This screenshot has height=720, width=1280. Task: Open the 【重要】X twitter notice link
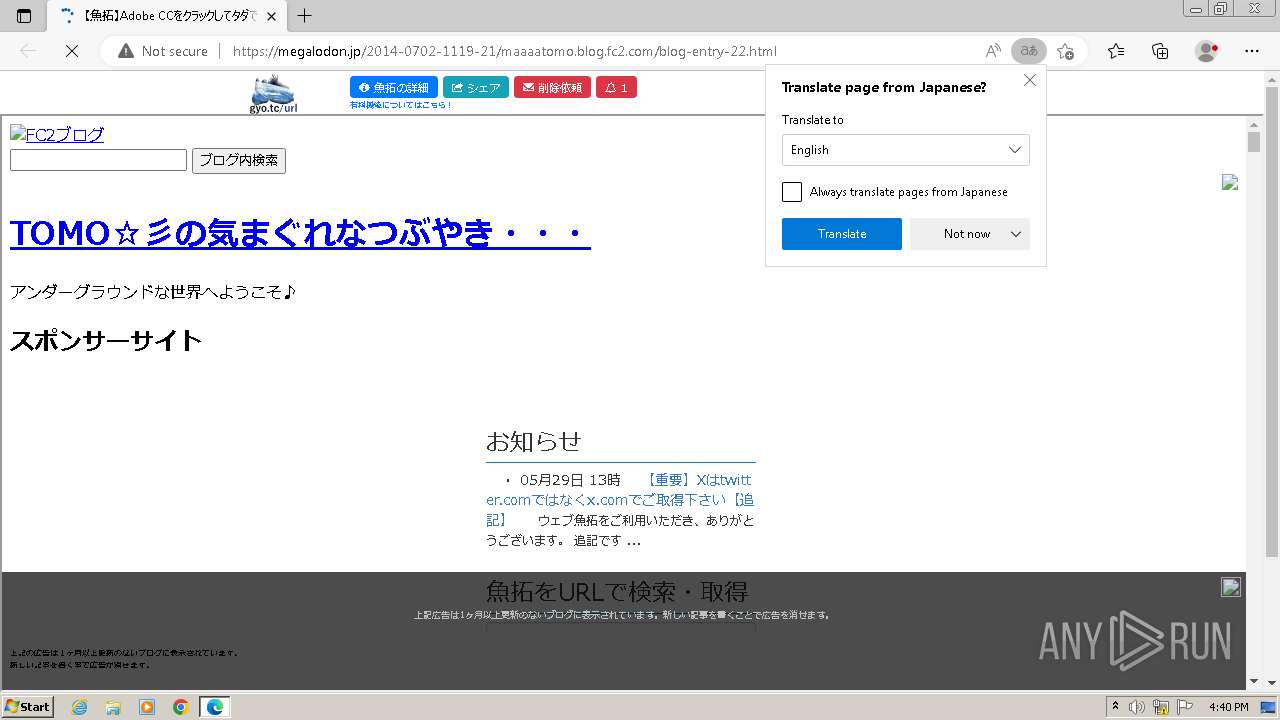click(620, 500)
